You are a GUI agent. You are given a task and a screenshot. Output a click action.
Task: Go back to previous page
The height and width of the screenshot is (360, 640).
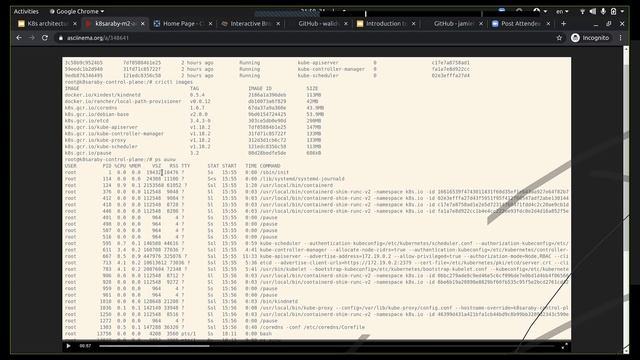19,38
